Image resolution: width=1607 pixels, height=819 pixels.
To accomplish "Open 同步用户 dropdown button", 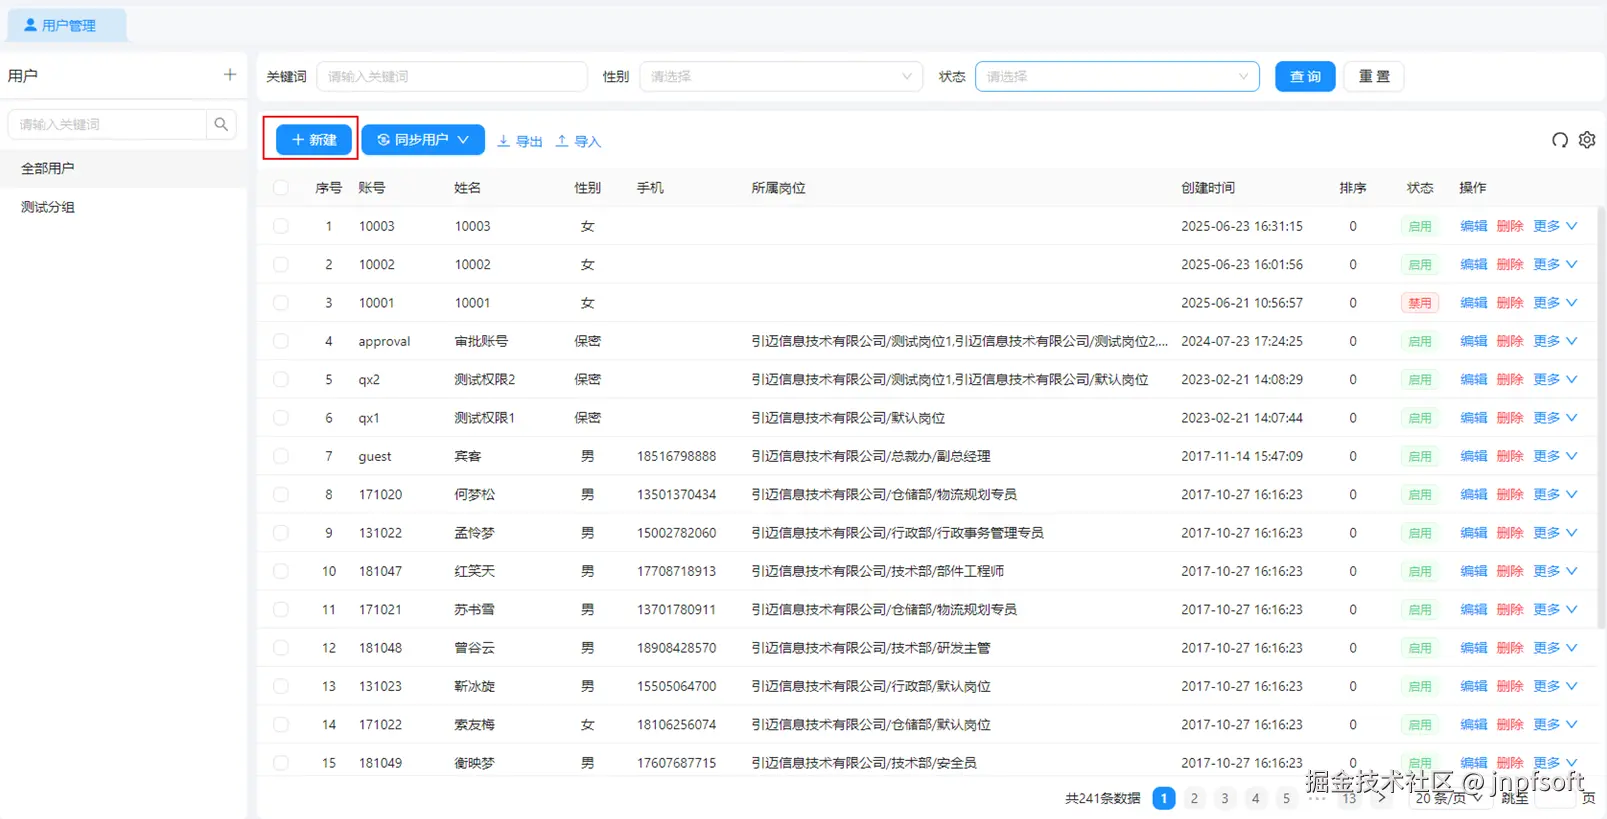I will point(423,140).
